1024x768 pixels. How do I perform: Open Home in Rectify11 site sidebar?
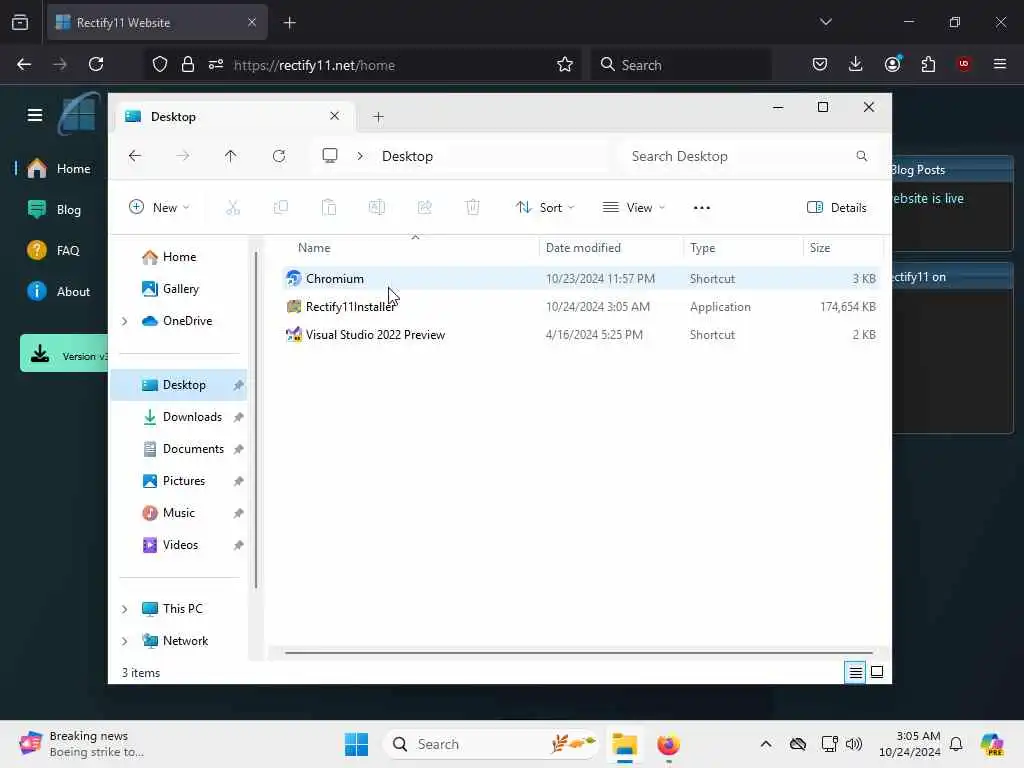click(x=59, y=169)
